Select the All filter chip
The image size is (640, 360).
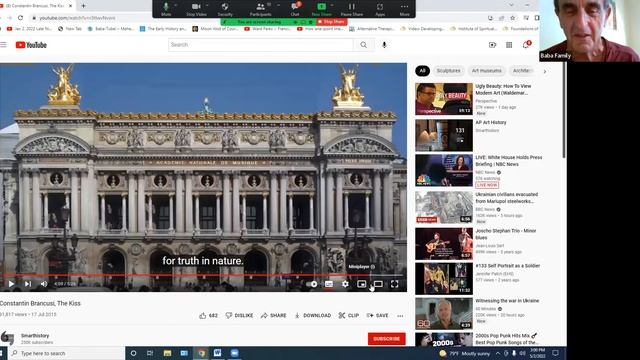tap(422, 71)
